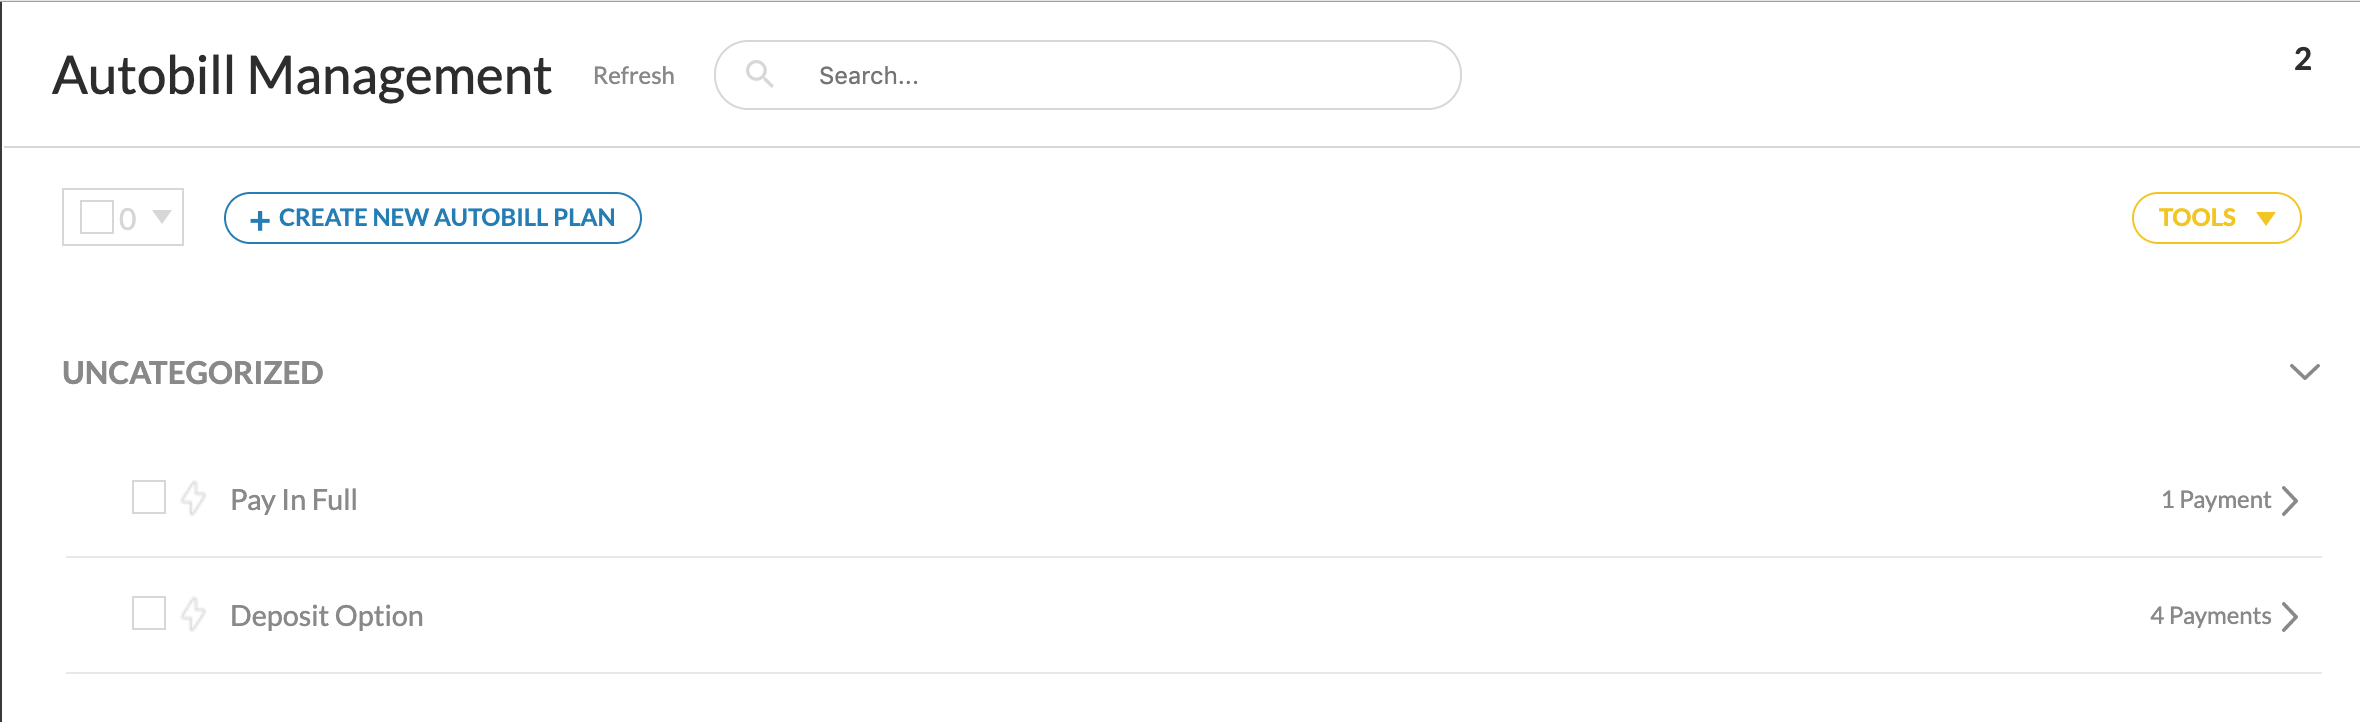Click the lightning bolt icon beside Pay In Full
The height and width of the screenshot is (722, 2360).
coord(193,498)
